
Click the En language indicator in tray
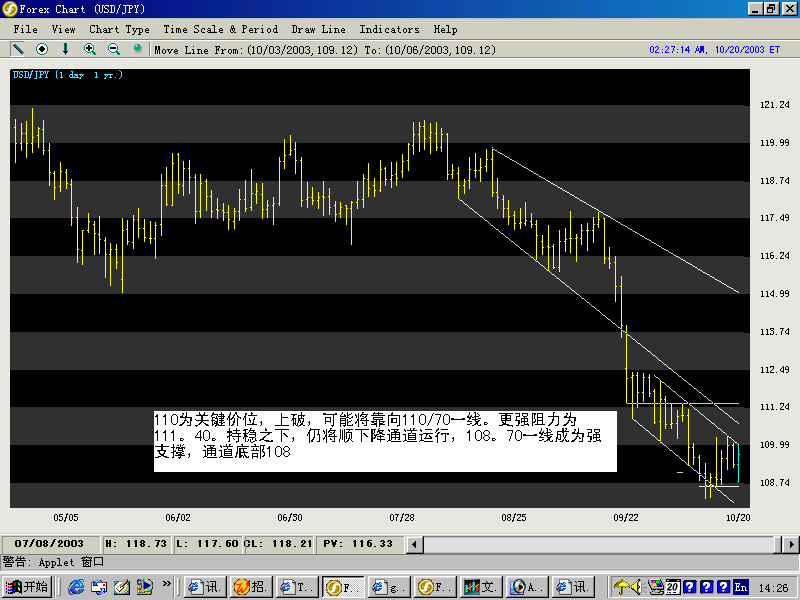(x=740, y=587)
